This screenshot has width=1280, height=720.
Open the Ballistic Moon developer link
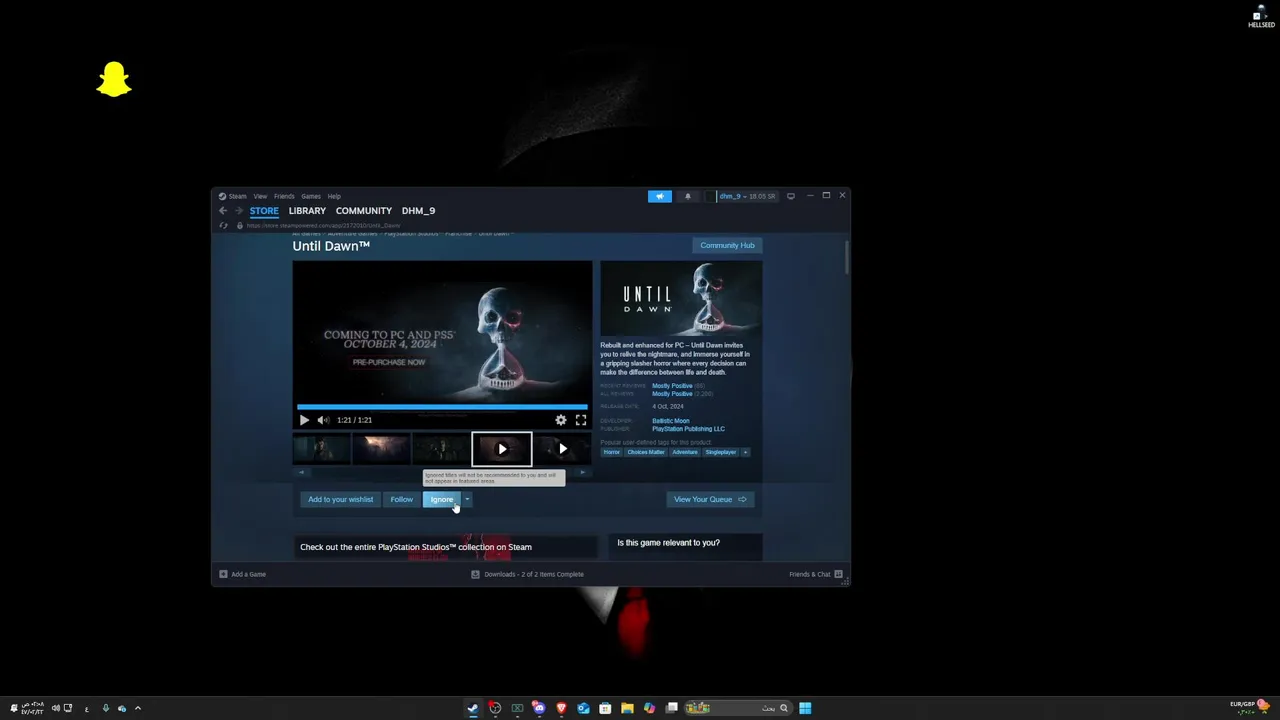(670, 421)
